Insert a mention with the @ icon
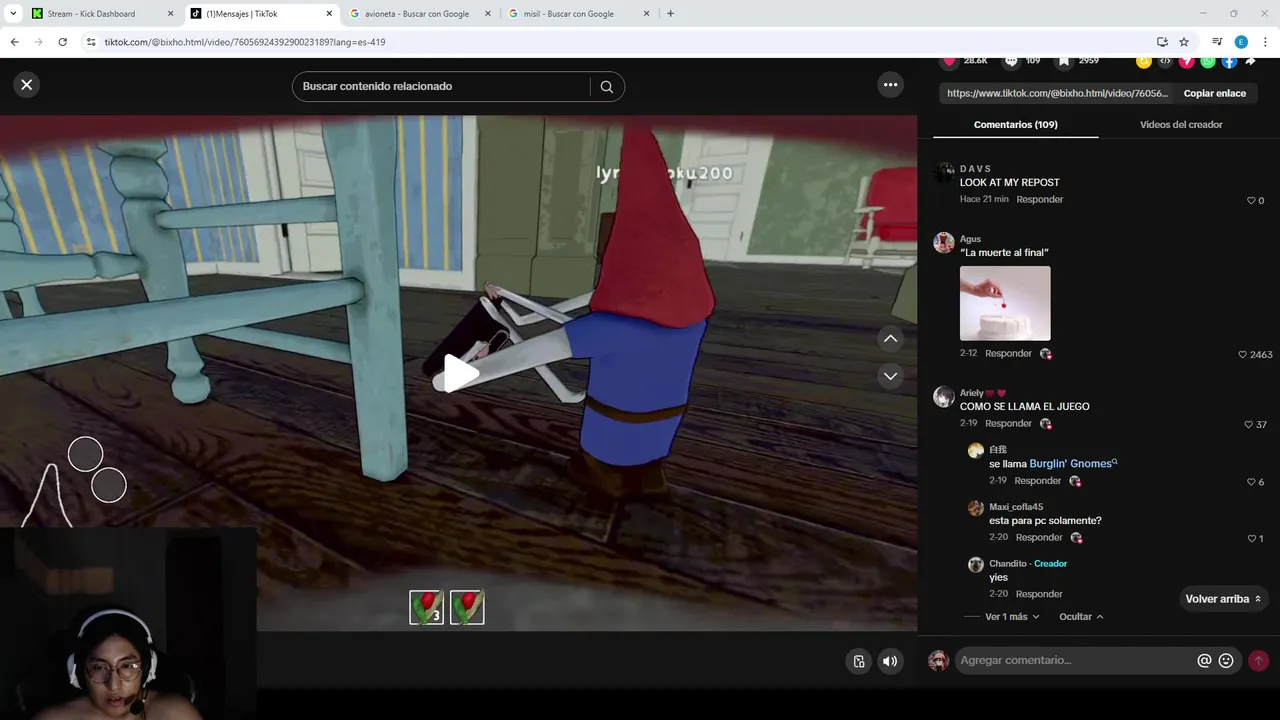 point(1204,660)
